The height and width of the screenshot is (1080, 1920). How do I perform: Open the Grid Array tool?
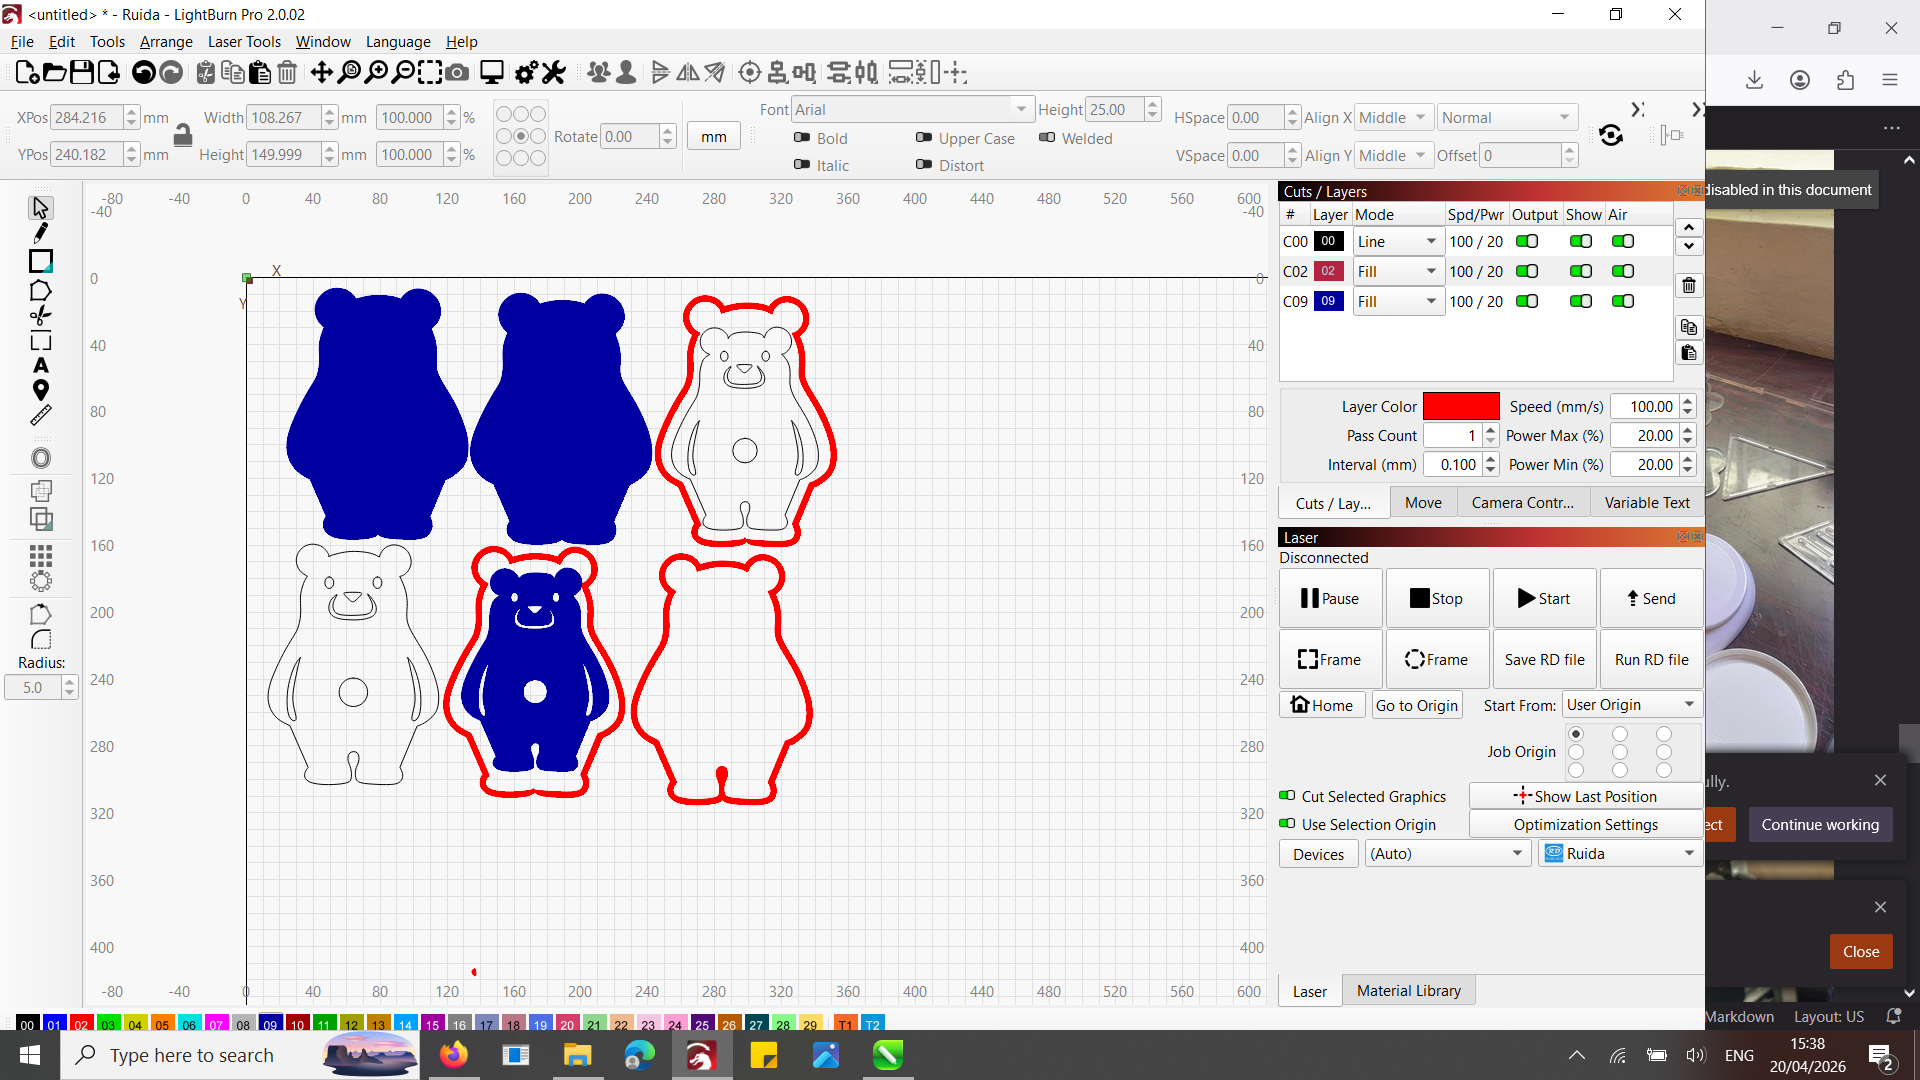pyautogui.click(x=40, y=555)
